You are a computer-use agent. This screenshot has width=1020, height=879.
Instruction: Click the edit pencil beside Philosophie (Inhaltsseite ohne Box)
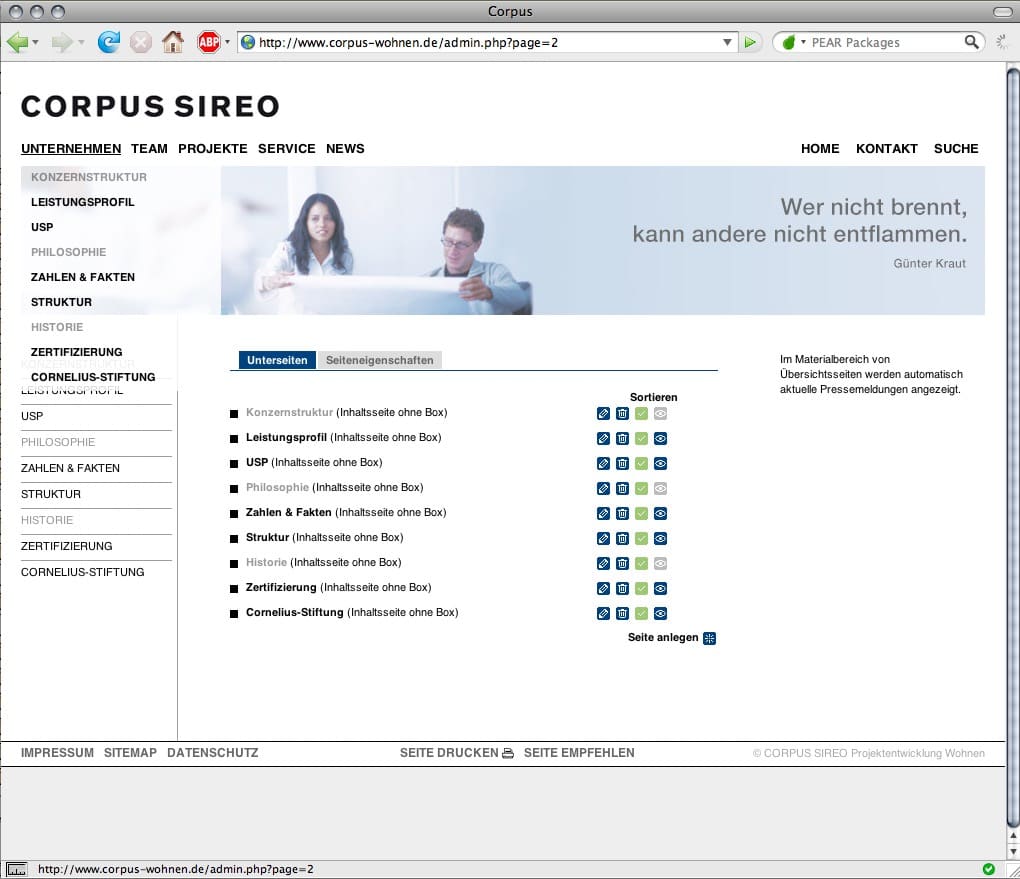603,489
